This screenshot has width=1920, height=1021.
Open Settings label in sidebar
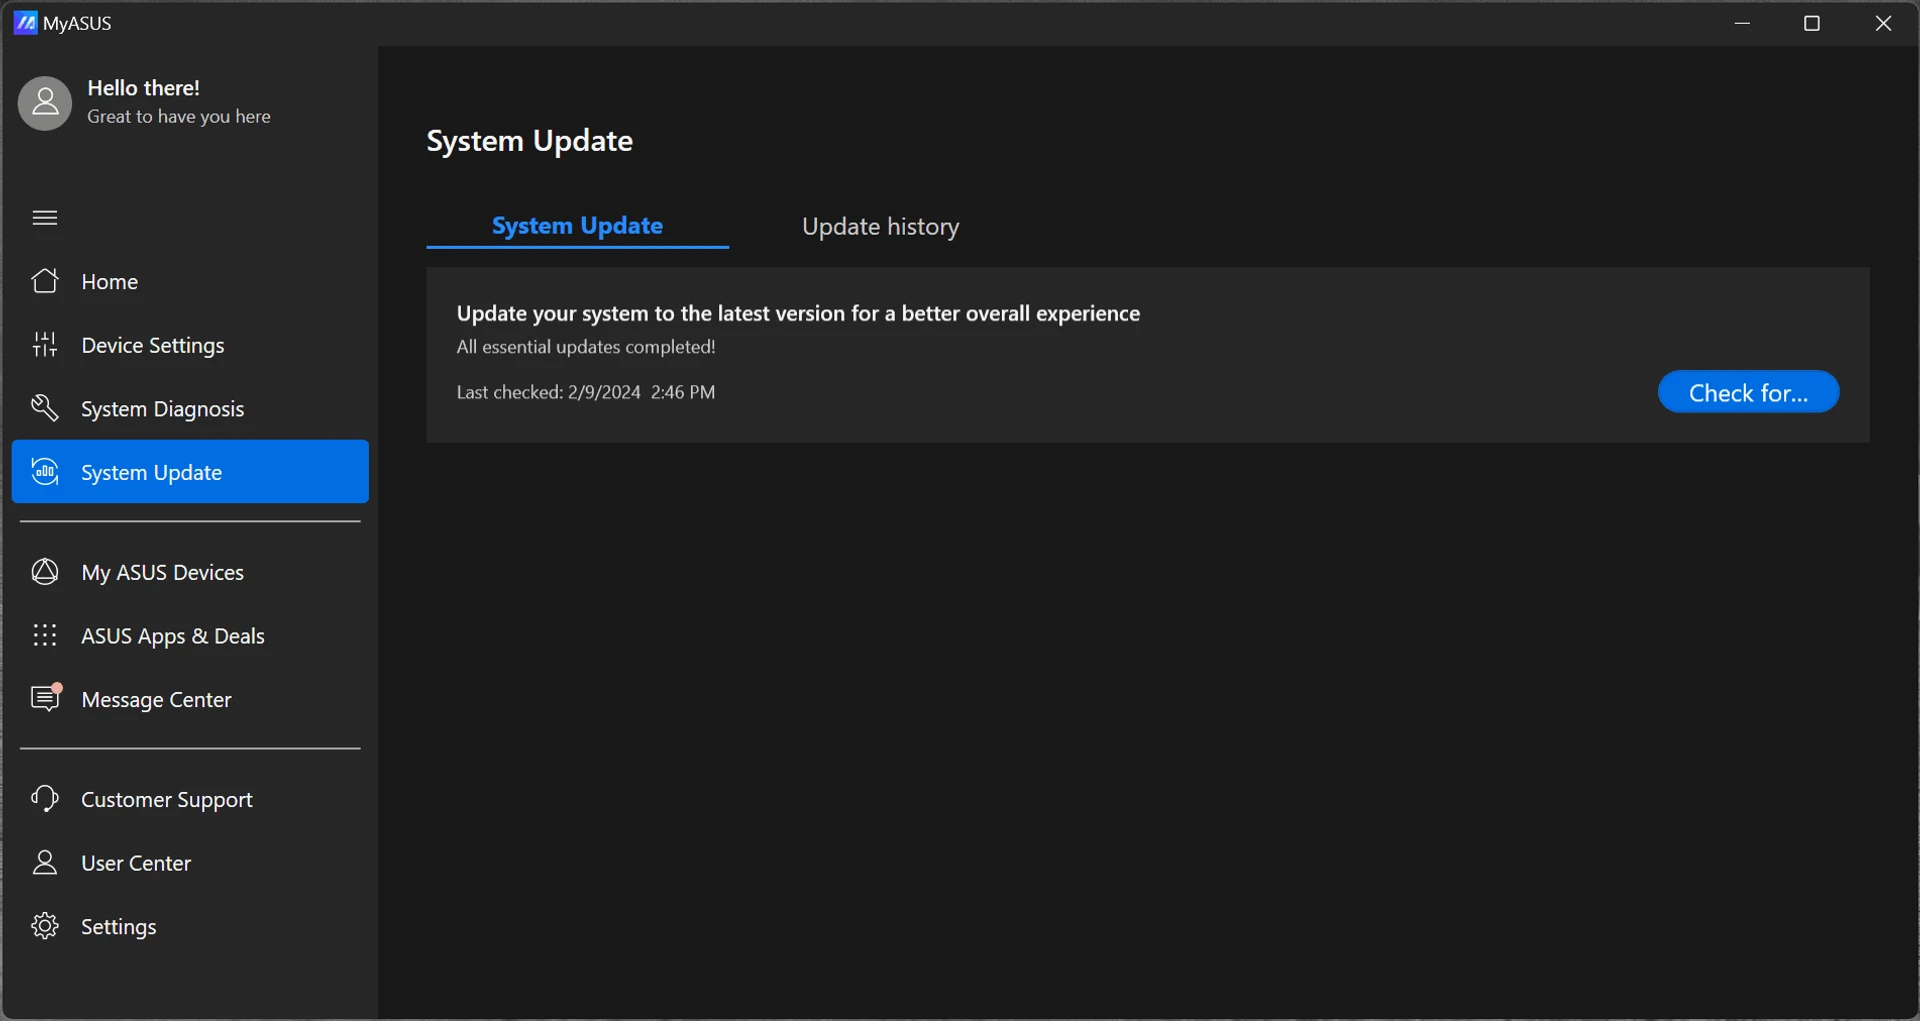pyautogui.click(x=119, y=927)
